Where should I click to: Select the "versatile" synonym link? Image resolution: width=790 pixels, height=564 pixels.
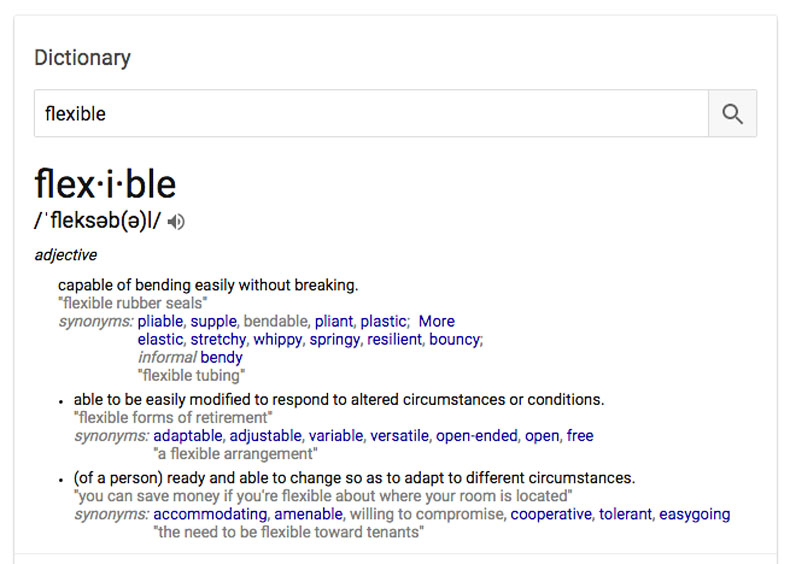(x=400, y=435)
